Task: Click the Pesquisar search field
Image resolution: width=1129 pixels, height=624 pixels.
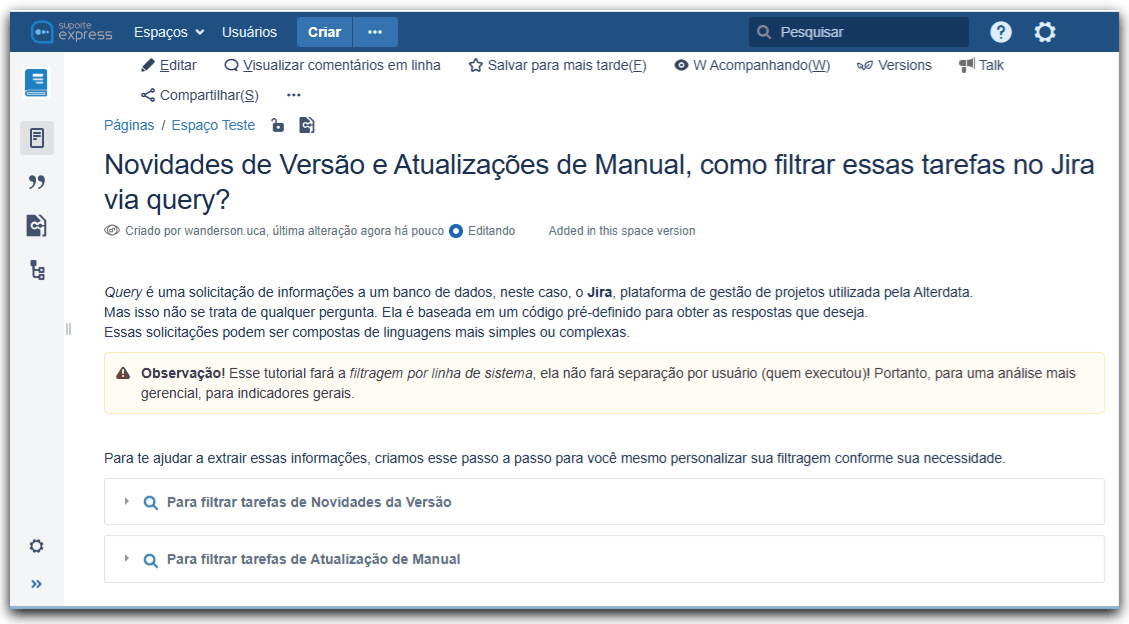Action: click(x=859, y=32)
